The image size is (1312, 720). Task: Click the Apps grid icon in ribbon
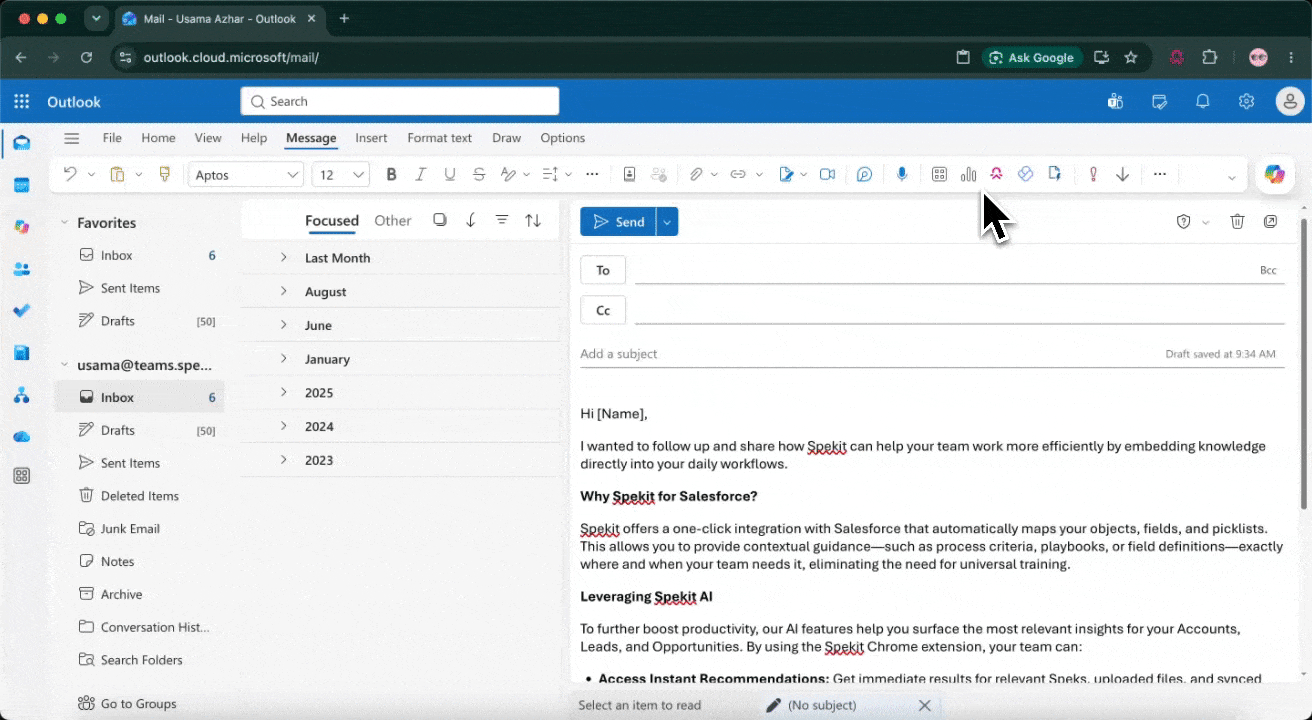point(939,174)
